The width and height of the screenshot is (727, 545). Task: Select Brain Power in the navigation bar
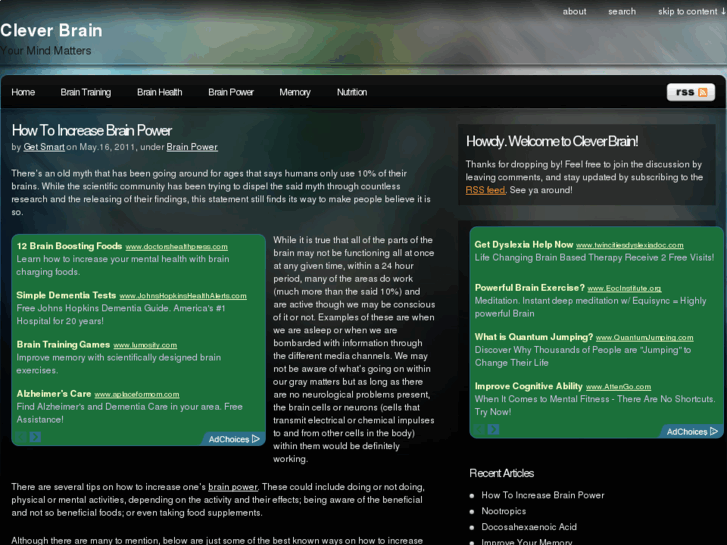[x=231, y=92]
